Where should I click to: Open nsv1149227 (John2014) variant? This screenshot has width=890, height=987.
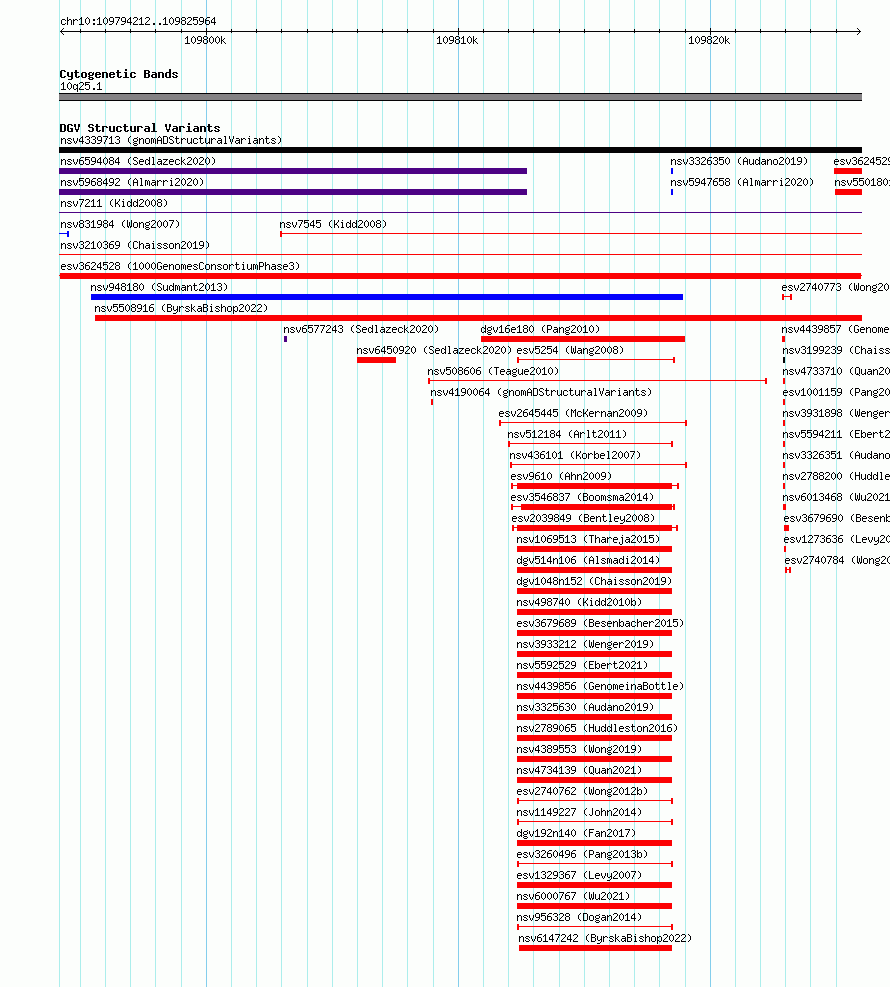(580, 812)
